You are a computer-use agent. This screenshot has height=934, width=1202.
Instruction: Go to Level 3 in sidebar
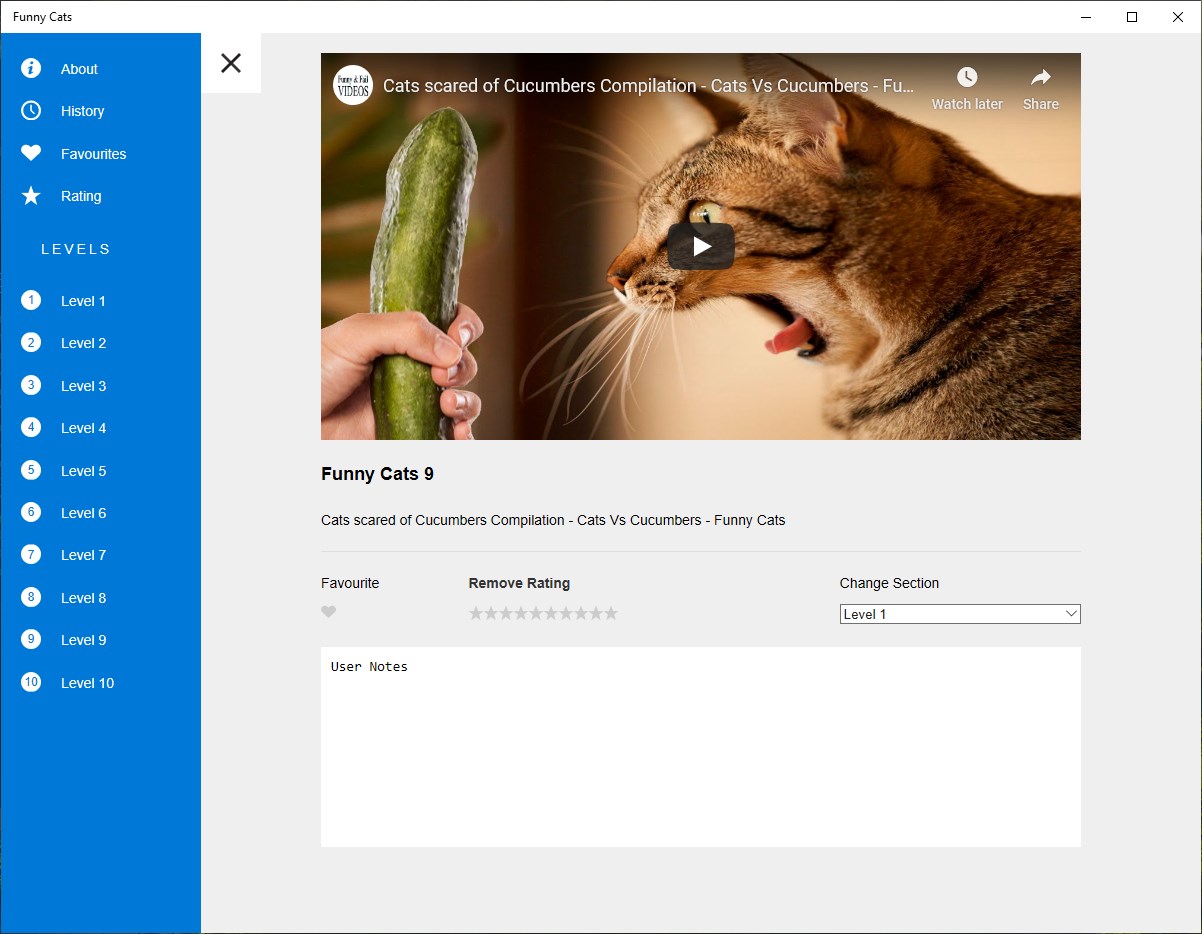pos(83,386)
